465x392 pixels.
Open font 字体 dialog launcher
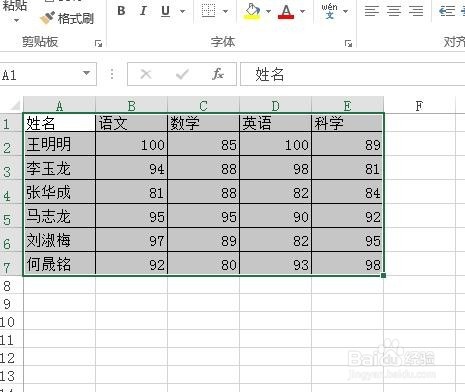click(348, 43)
